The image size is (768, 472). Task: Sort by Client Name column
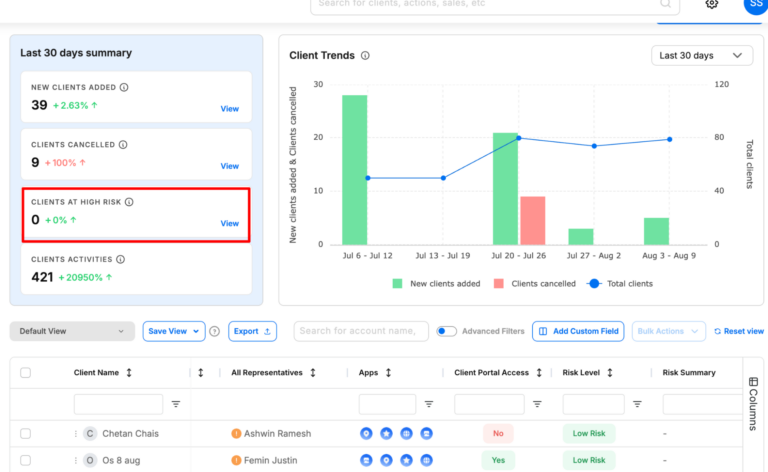(129, 373)
